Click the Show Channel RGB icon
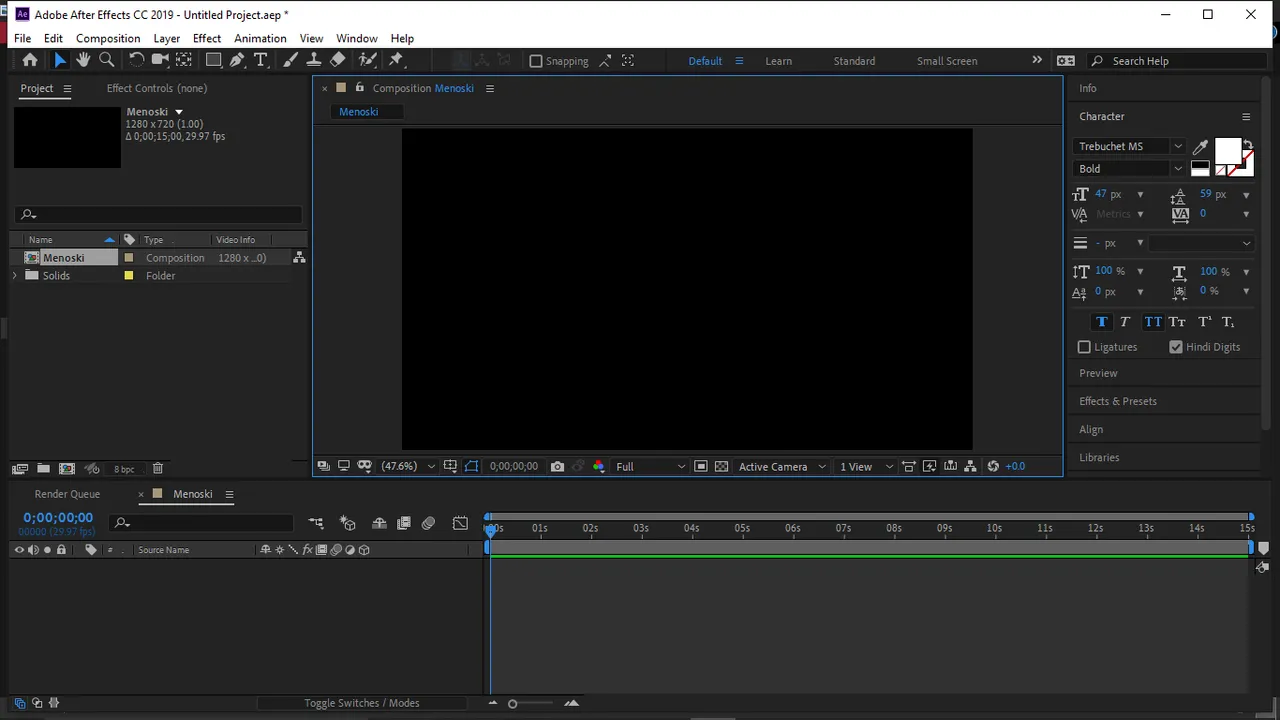 click(x=599, y=466)
